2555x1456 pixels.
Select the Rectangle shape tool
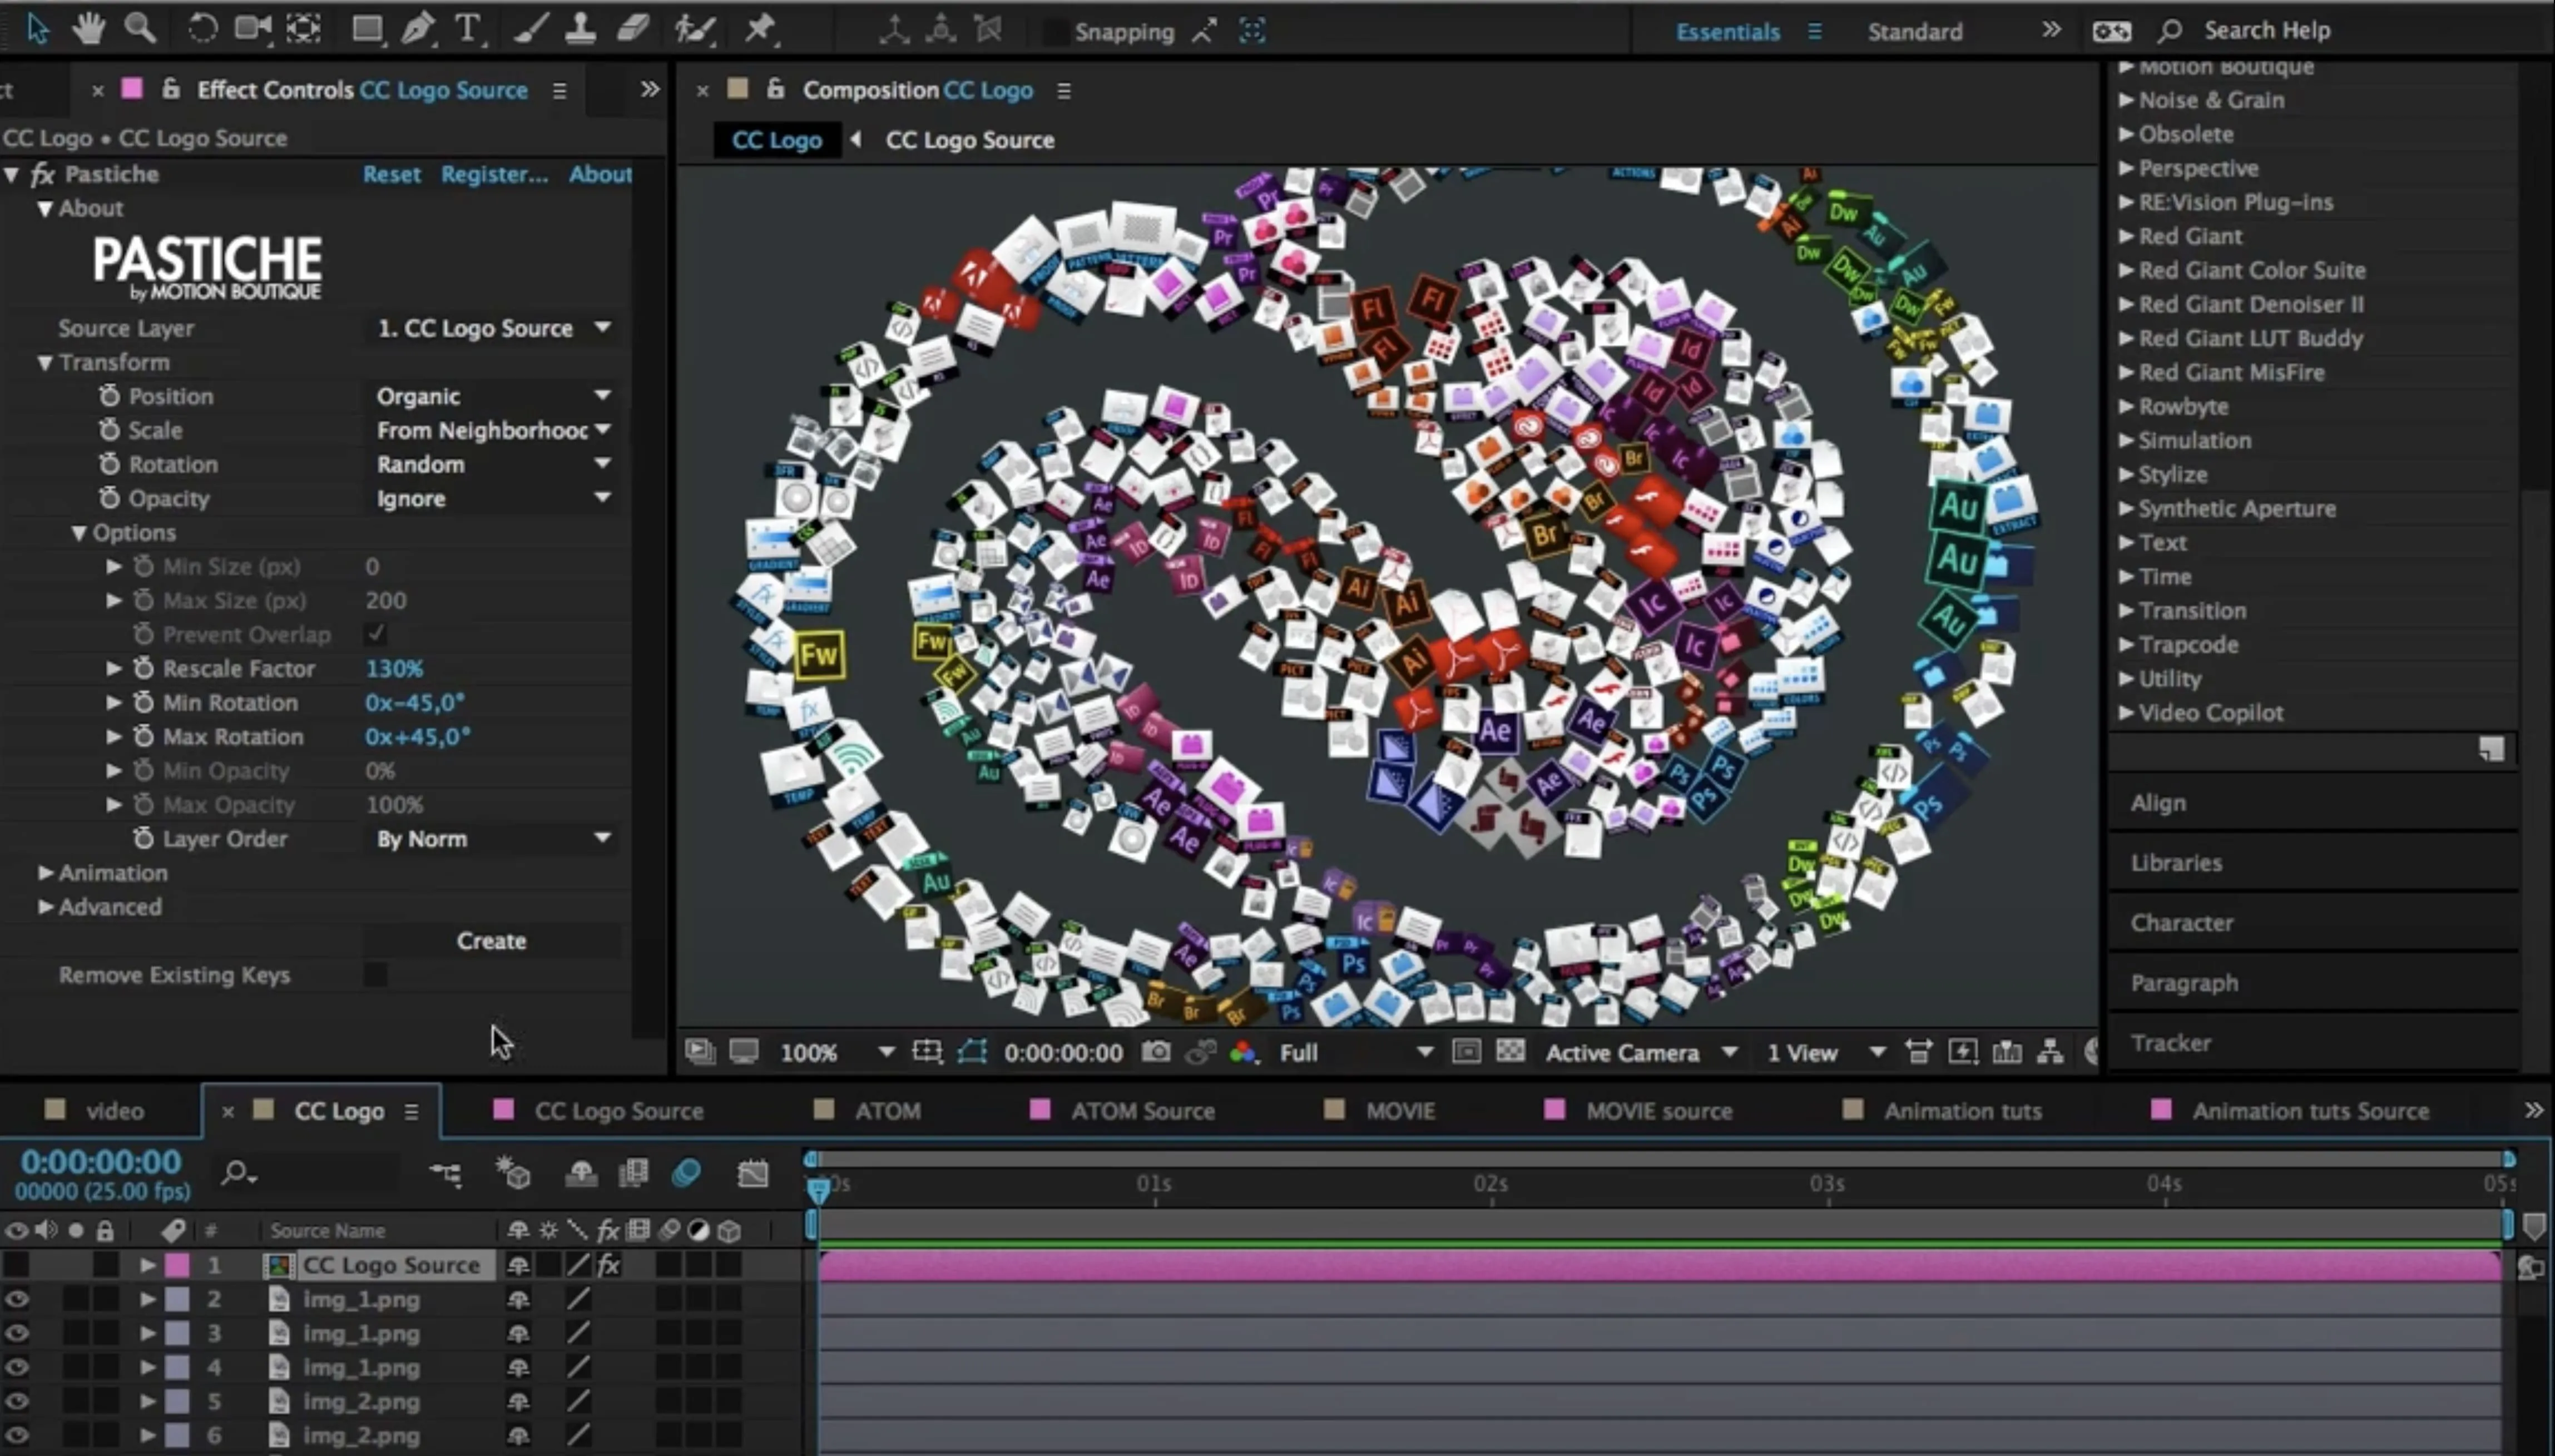[367, 29]
